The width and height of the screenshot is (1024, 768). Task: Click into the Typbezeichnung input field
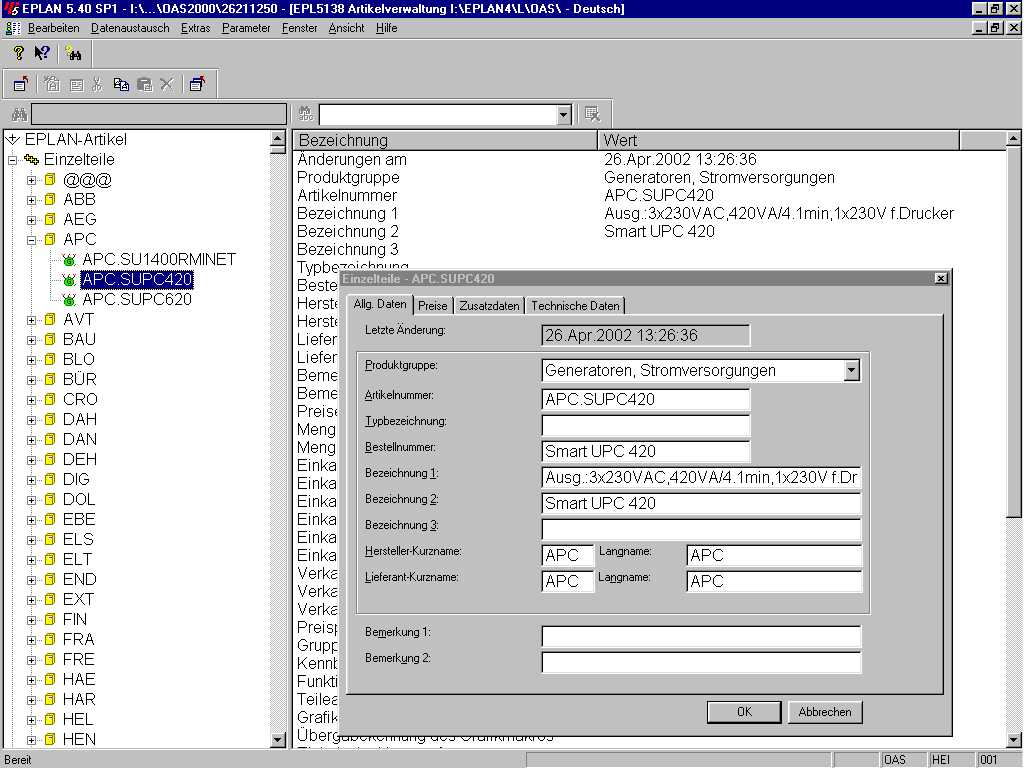point(646,425)
